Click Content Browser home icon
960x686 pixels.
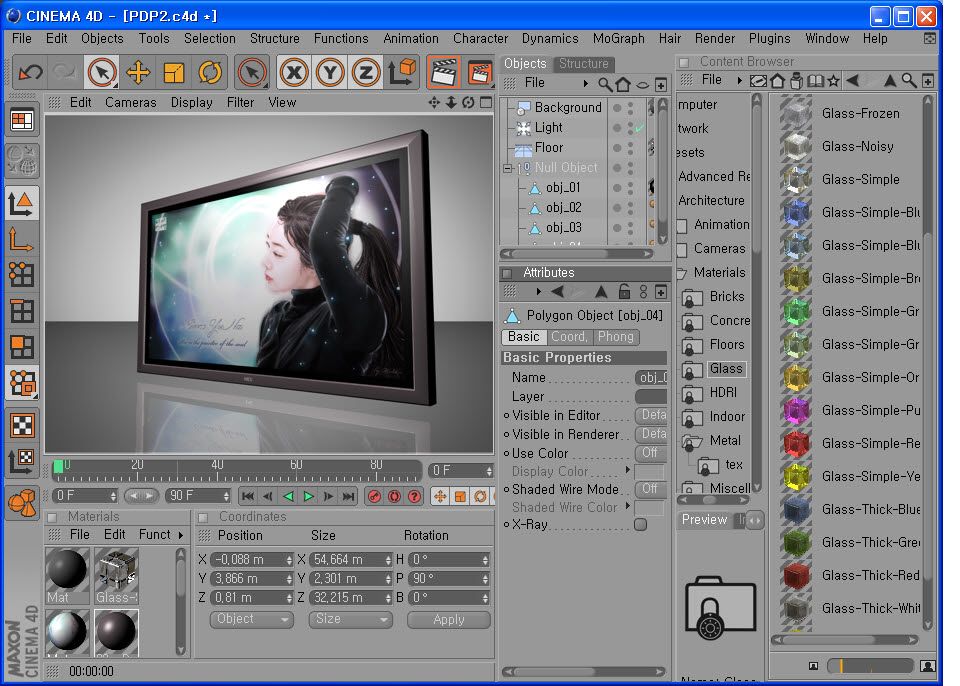coord(778,80)
